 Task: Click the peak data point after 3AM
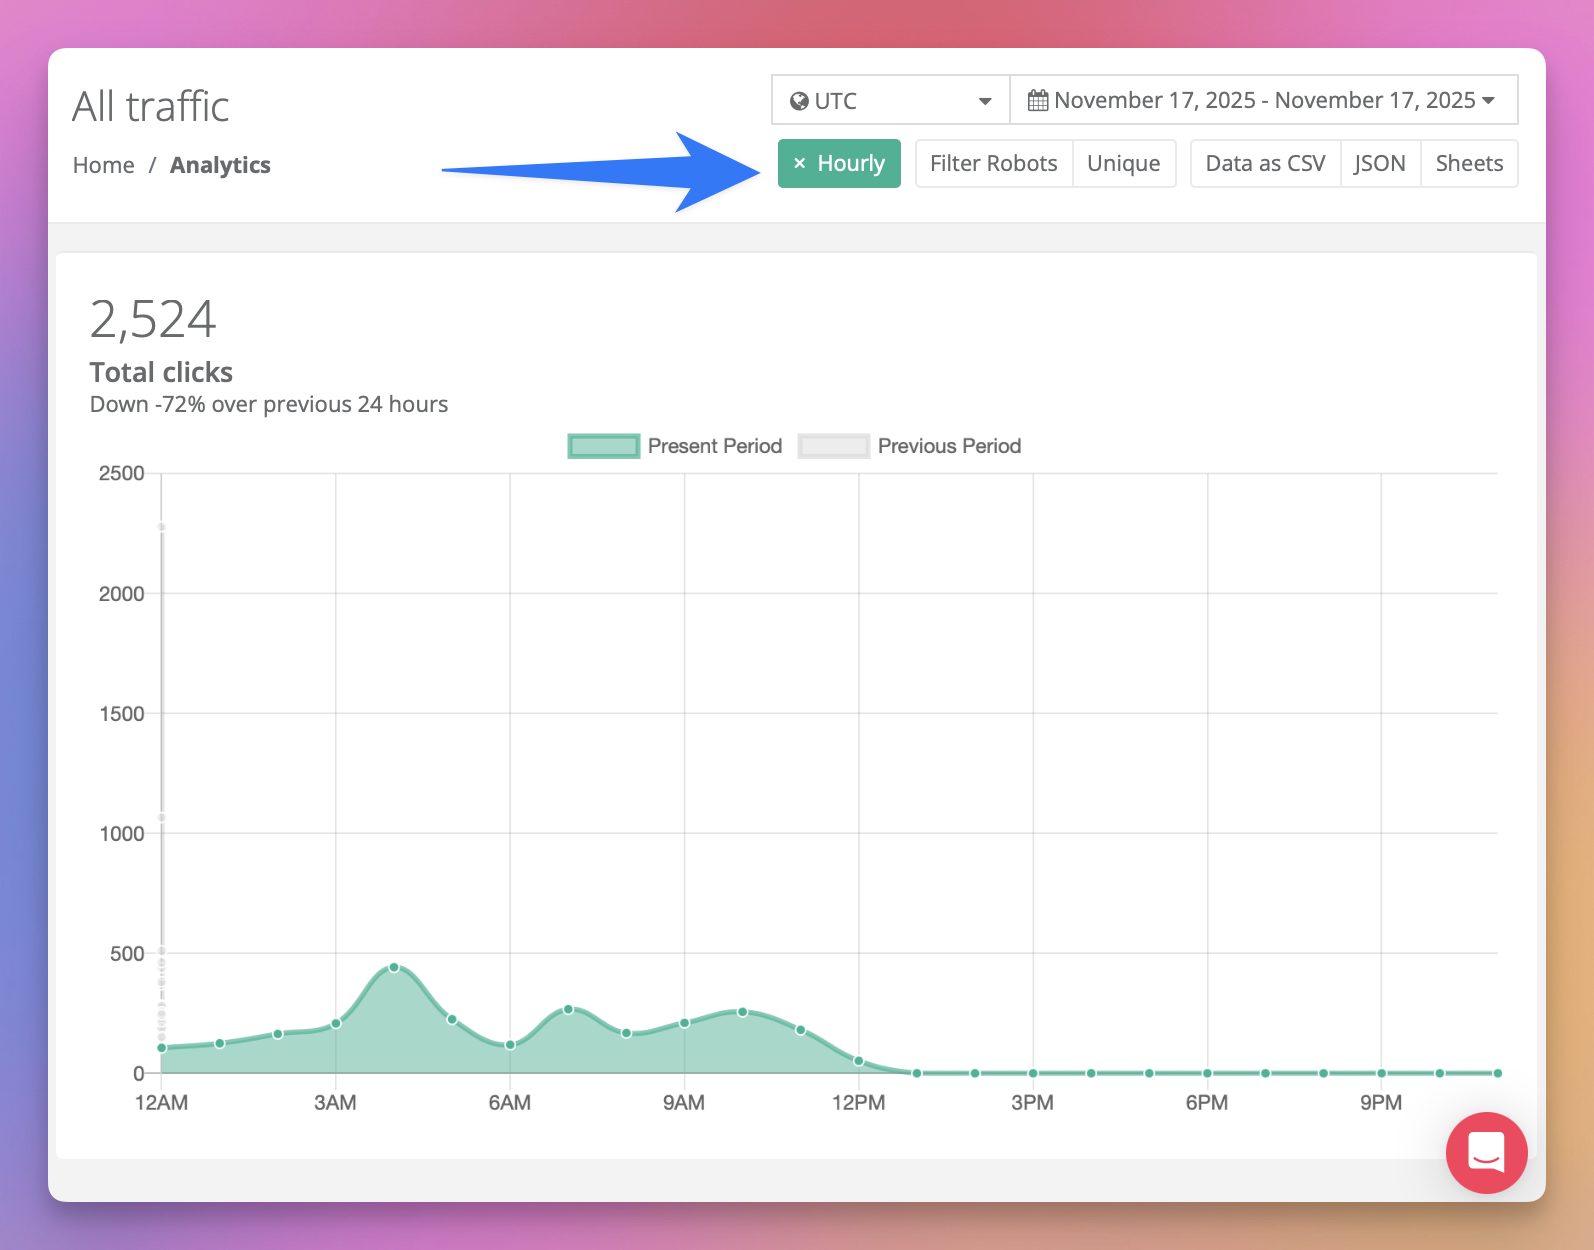(394, 967)
